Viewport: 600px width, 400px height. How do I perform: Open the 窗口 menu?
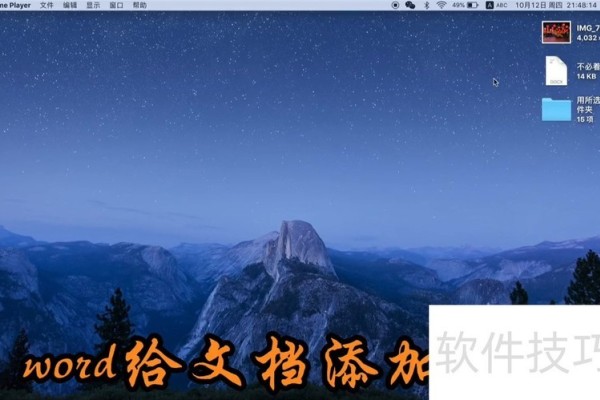coord(116,5)
